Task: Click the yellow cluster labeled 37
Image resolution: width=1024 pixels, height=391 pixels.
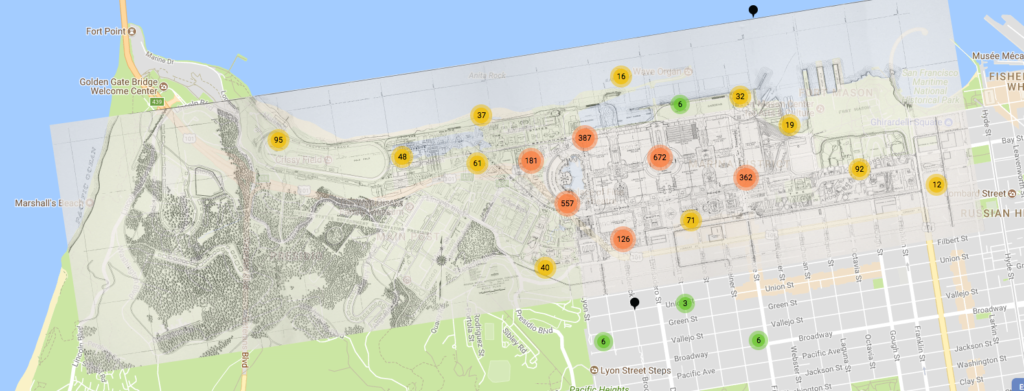Action: point(481,116)
